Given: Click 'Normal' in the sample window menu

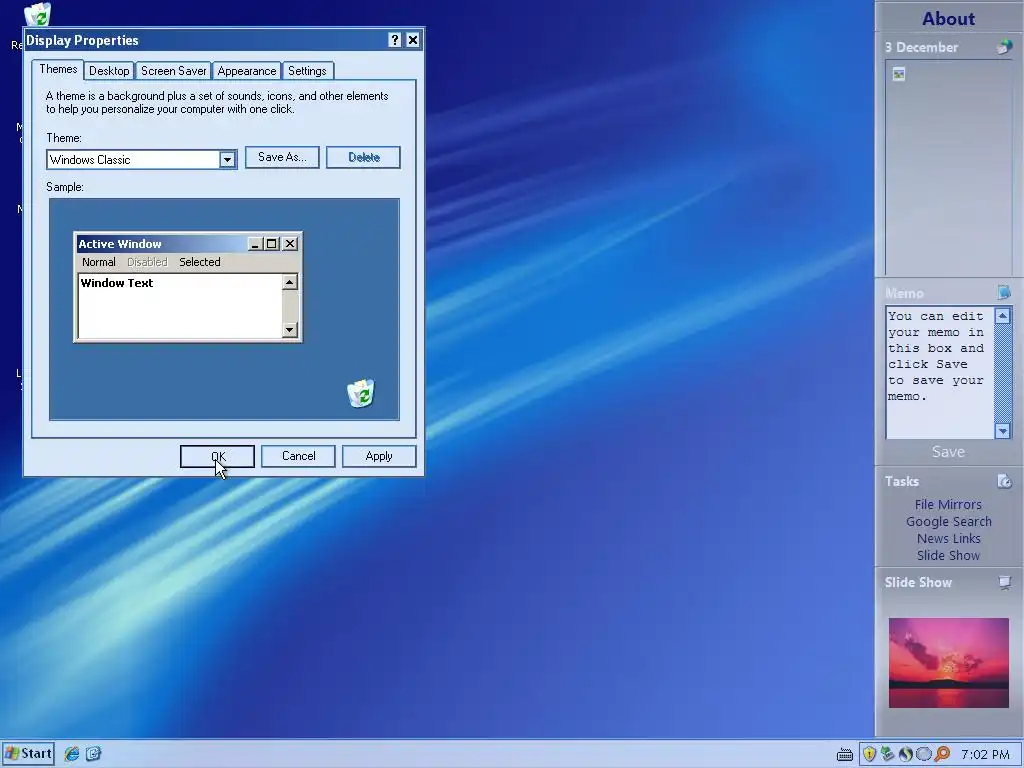Looking at the screenshot, I should pyautogui.click(x=99, y=262).
